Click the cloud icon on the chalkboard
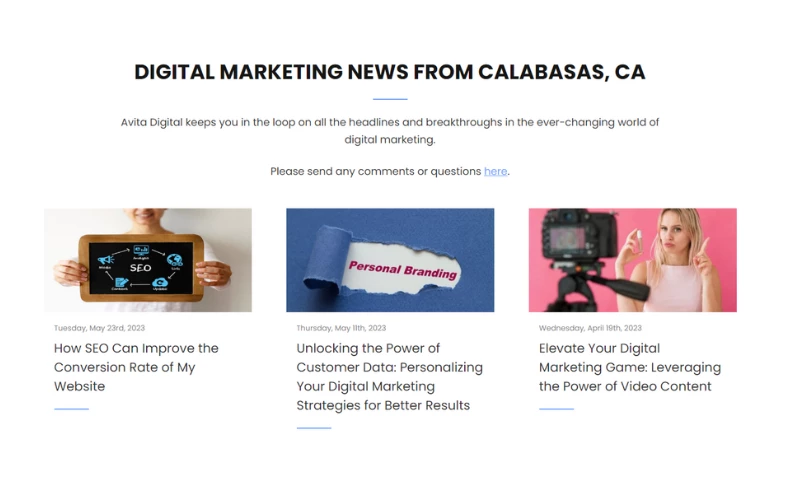The height and width of the screenshot is (480, 800). tap(160, 282)
